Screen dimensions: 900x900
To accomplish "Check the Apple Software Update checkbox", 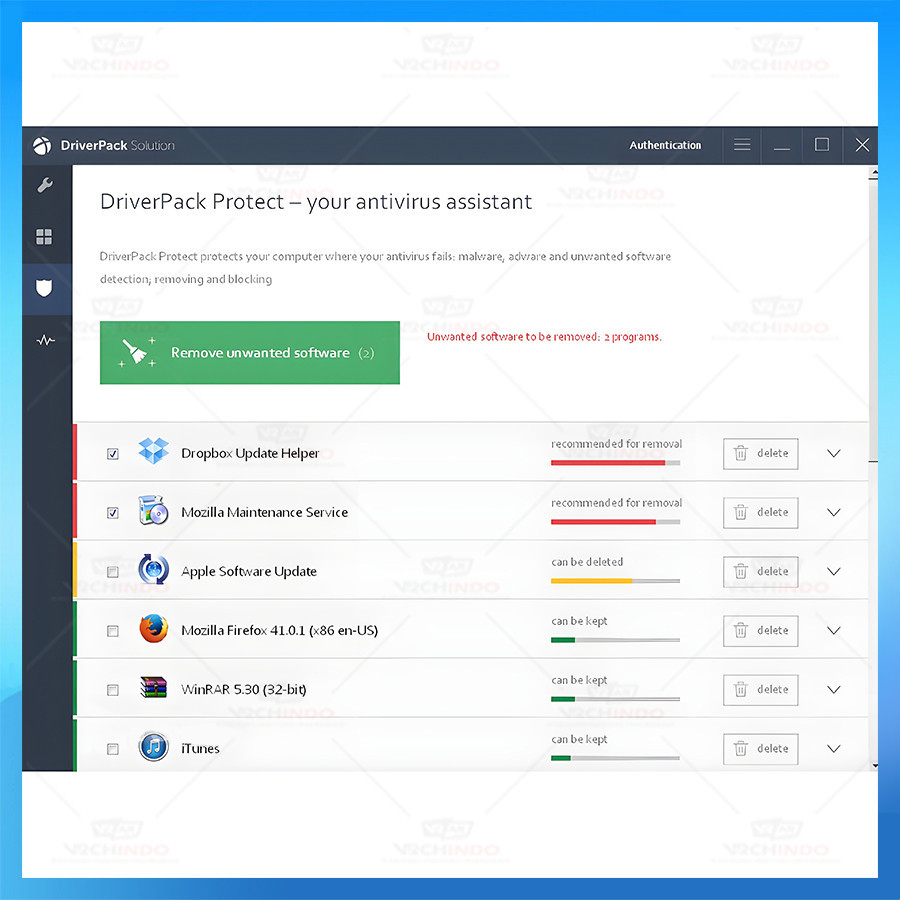I will (113, 572).
